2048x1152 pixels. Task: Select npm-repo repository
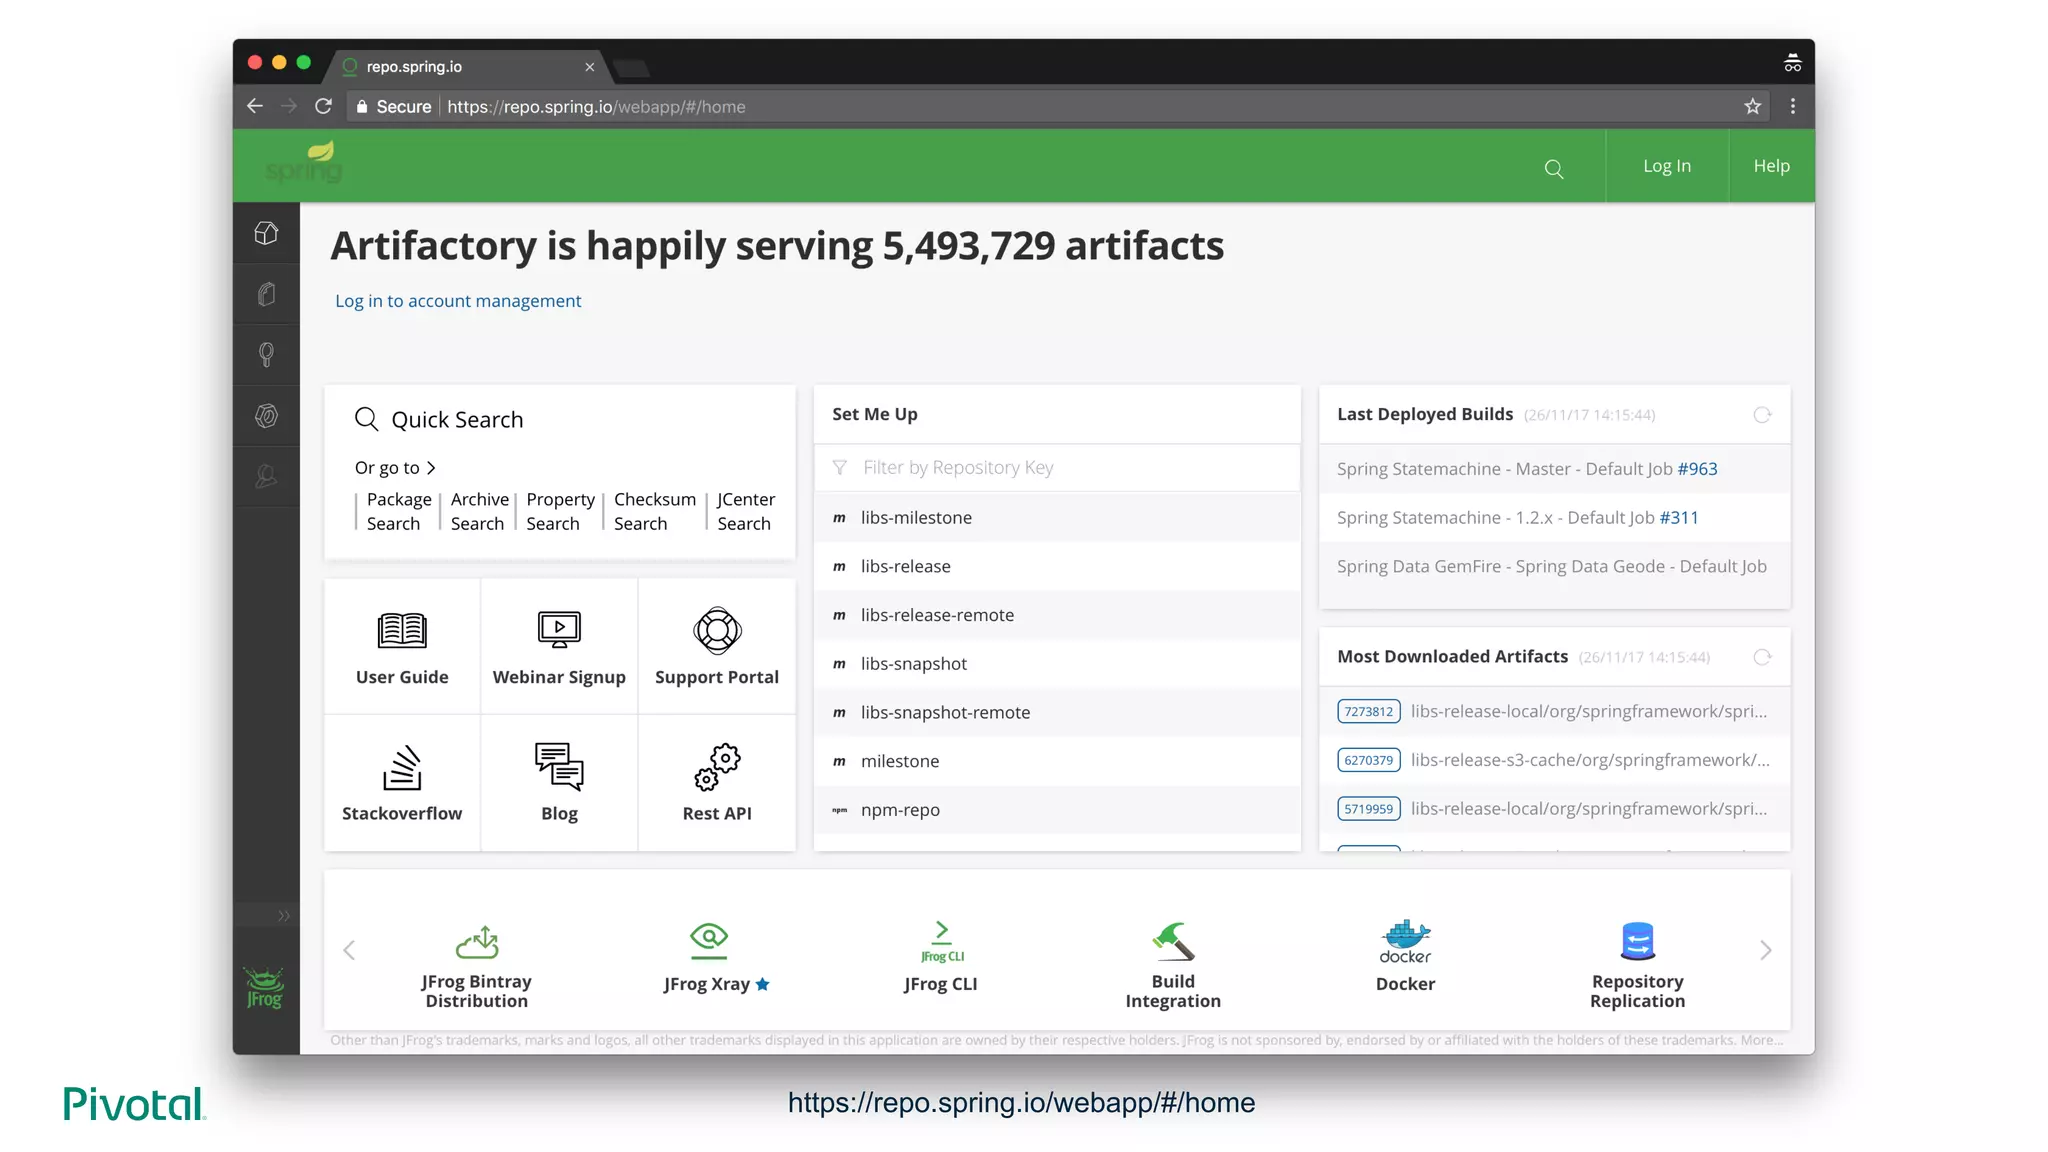(1057, 810)
